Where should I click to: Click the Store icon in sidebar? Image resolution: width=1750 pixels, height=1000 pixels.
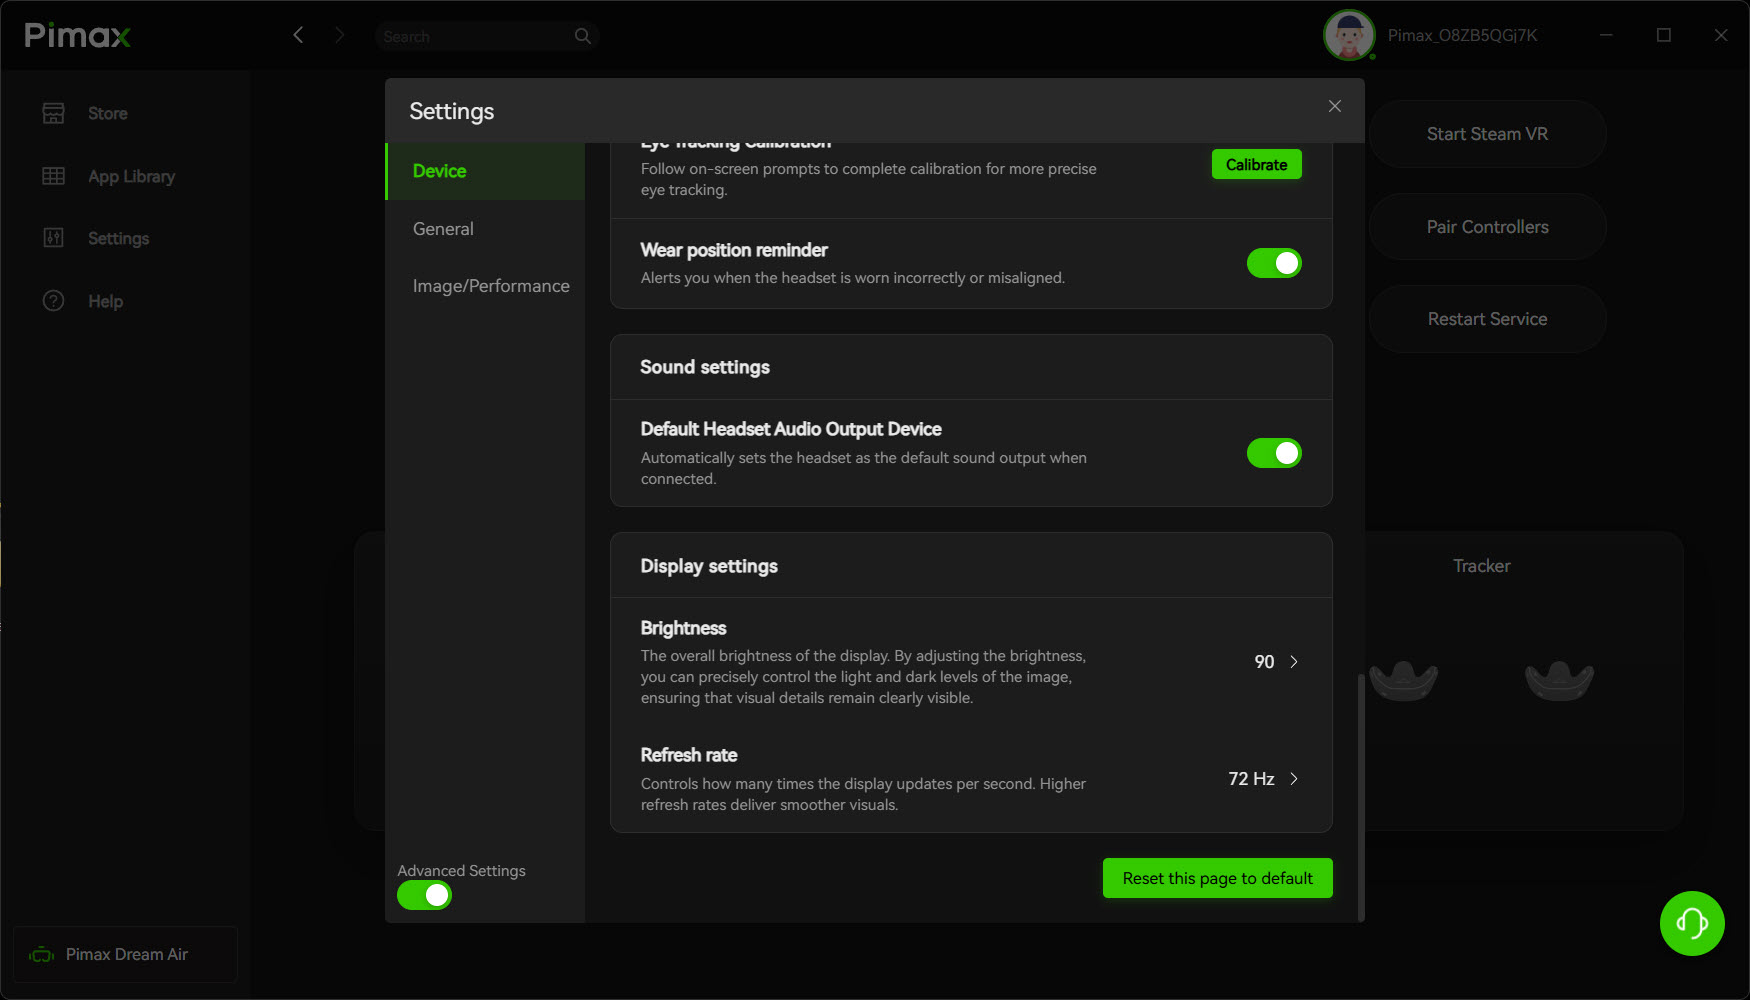tap(53, 113)
